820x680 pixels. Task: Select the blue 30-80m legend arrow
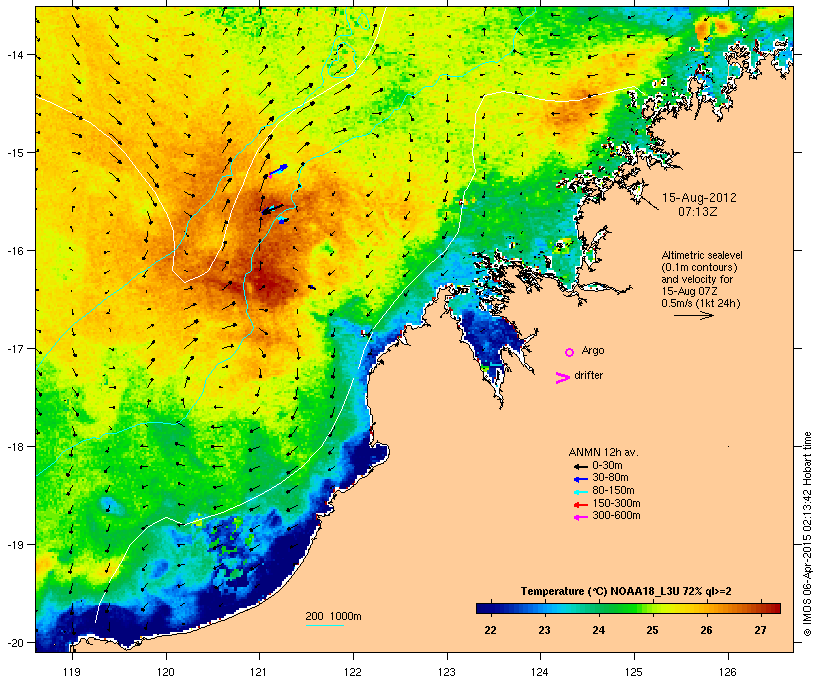[581, 479]
